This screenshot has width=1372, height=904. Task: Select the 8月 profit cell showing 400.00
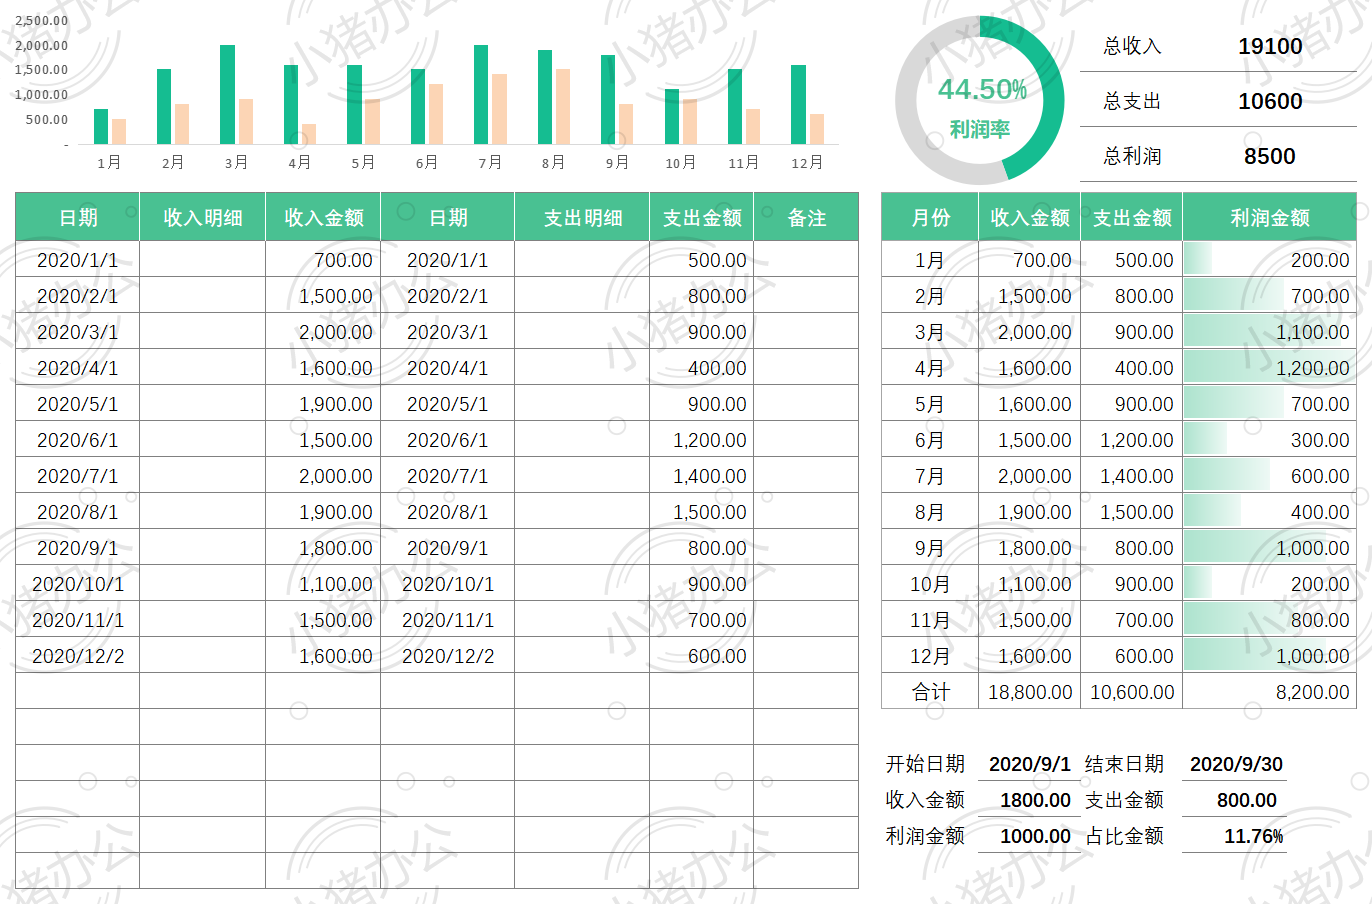click(1270, 512)
